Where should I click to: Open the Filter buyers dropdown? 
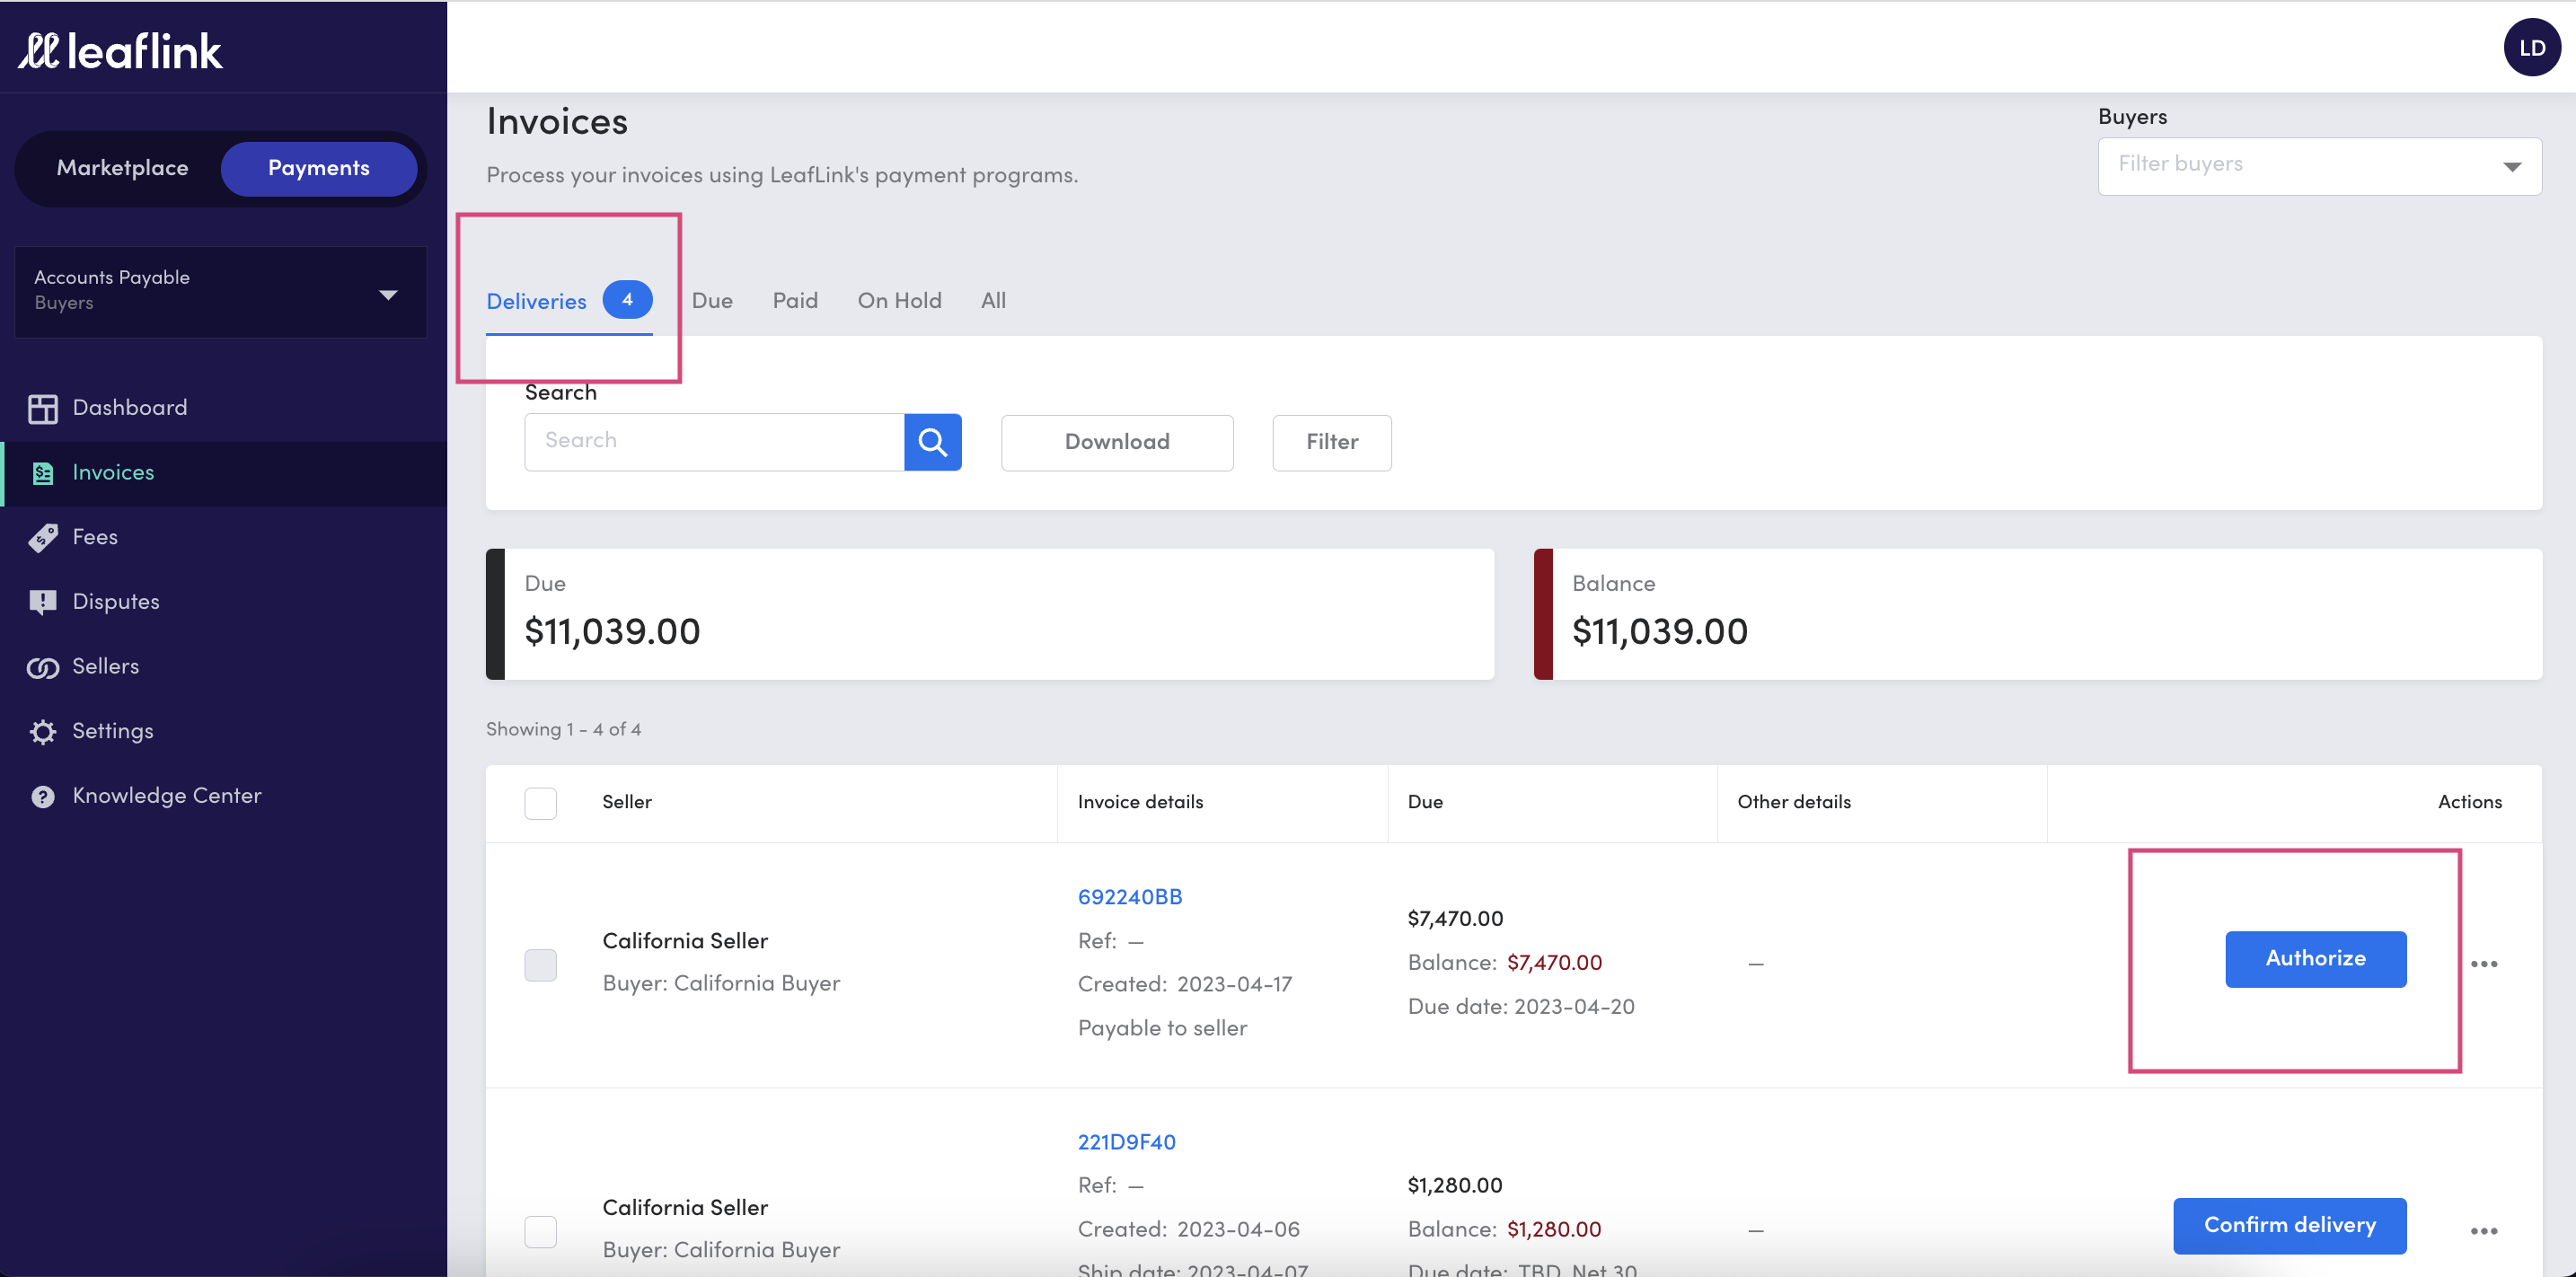click(x=2319, y=166)
